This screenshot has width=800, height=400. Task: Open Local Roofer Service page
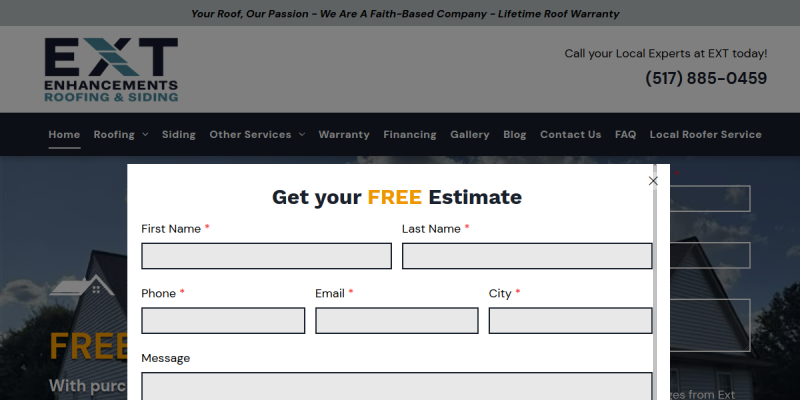point(706,135)
